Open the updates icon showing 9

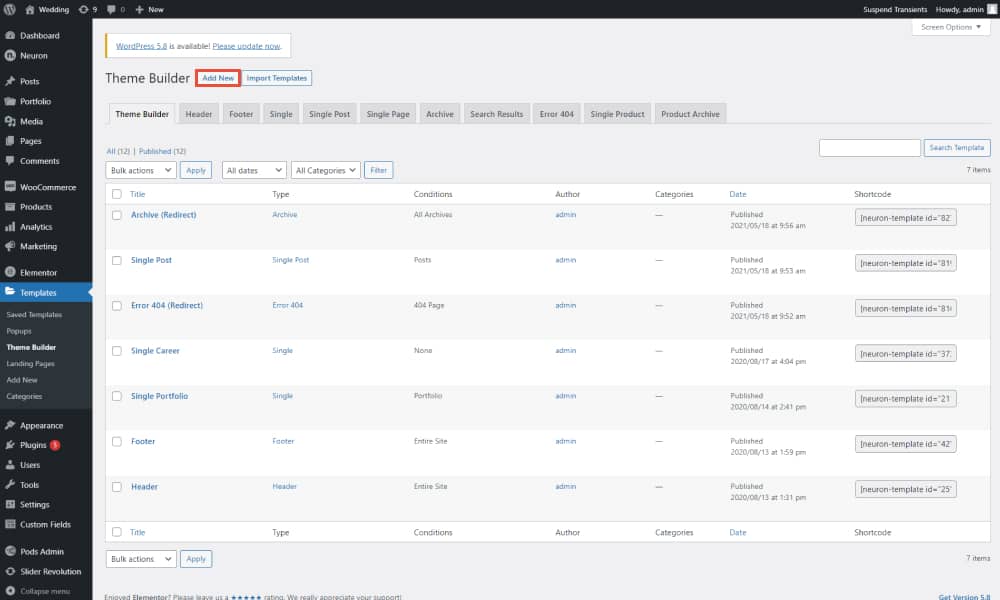84,9
